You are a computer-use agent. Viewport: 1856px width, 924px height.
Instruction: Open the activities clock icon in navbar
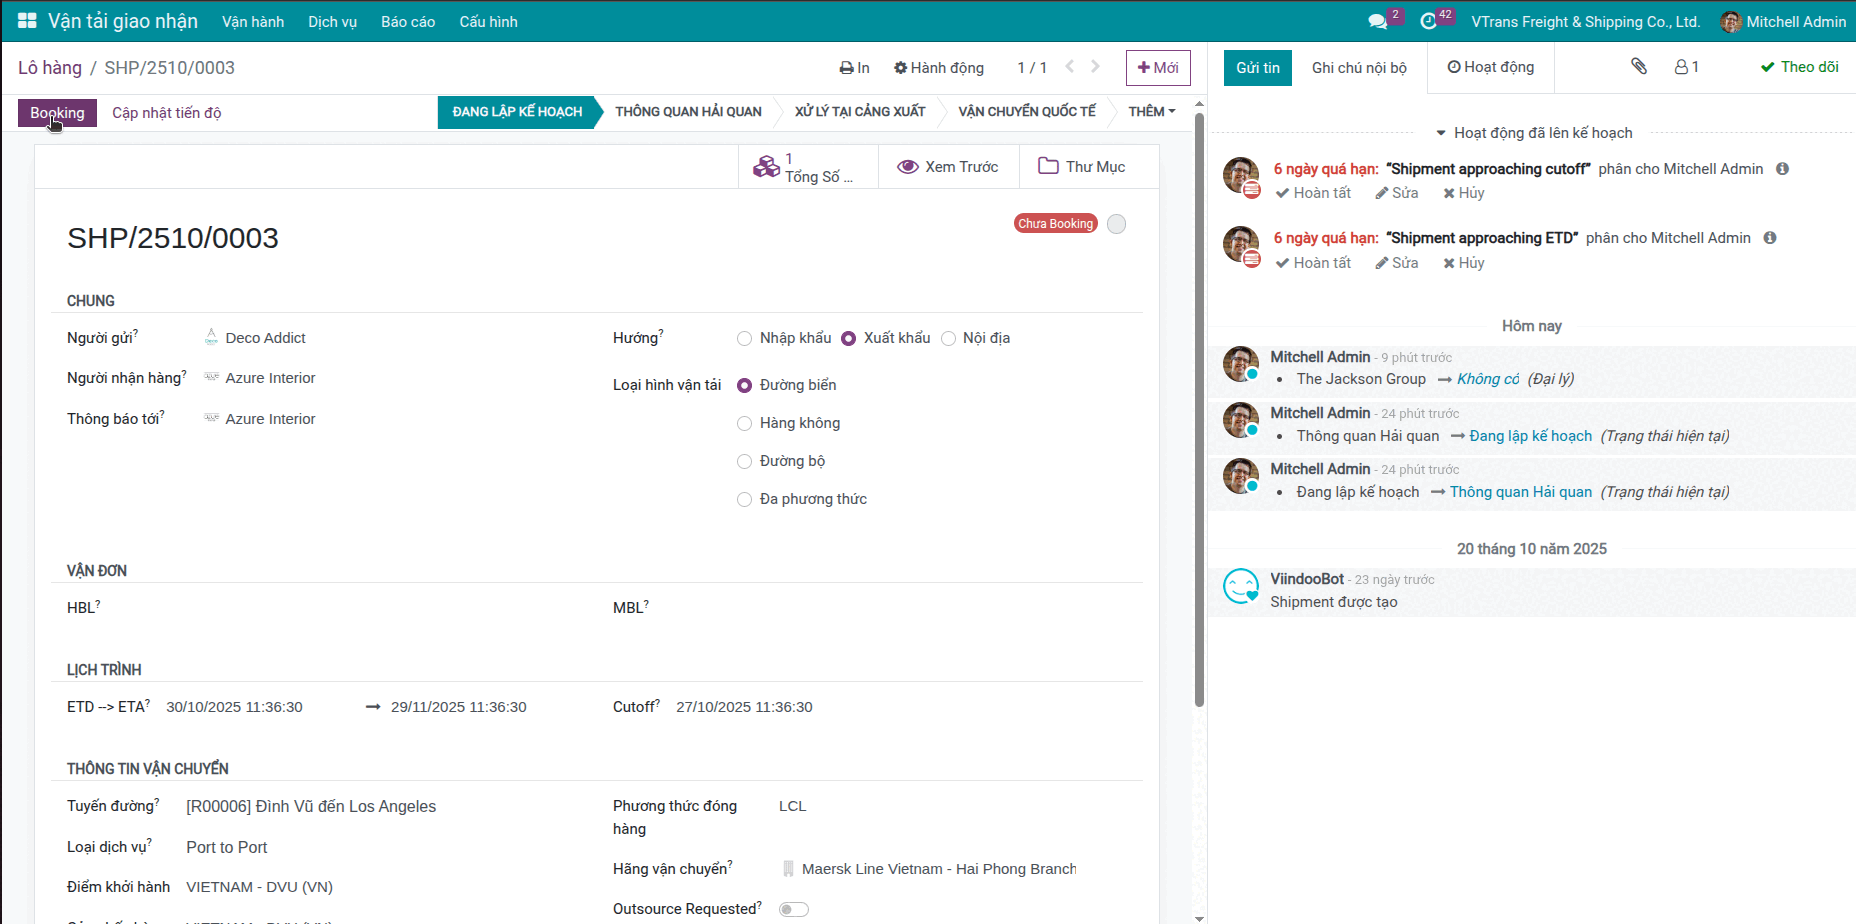coord(1429,22)
